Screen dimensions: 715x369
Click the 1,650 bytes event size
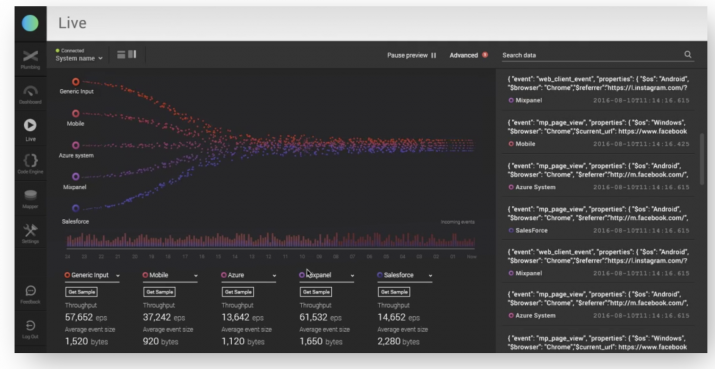(x=321, y=341)
